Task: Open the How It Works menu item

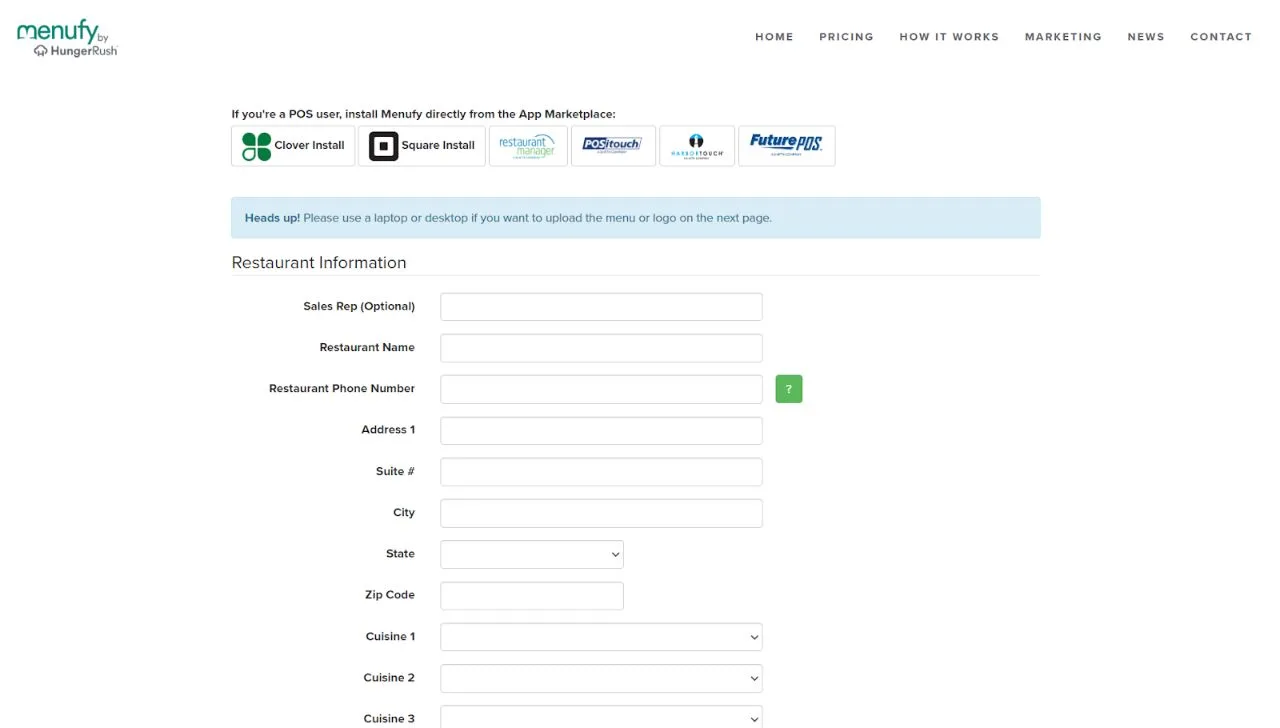Action: pos(949,37)
